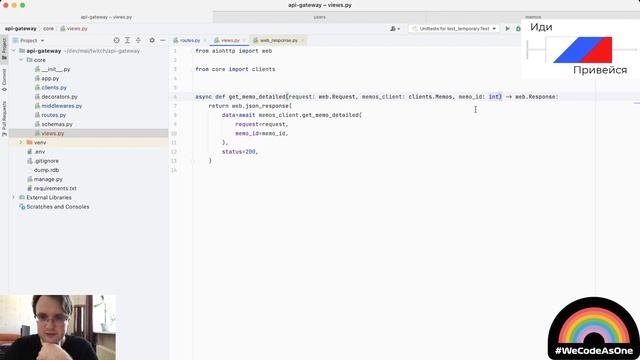Switch to the users window tab
Image resolution: width=640 pixels, height=360 pixels.
click(x=320, y=17)
